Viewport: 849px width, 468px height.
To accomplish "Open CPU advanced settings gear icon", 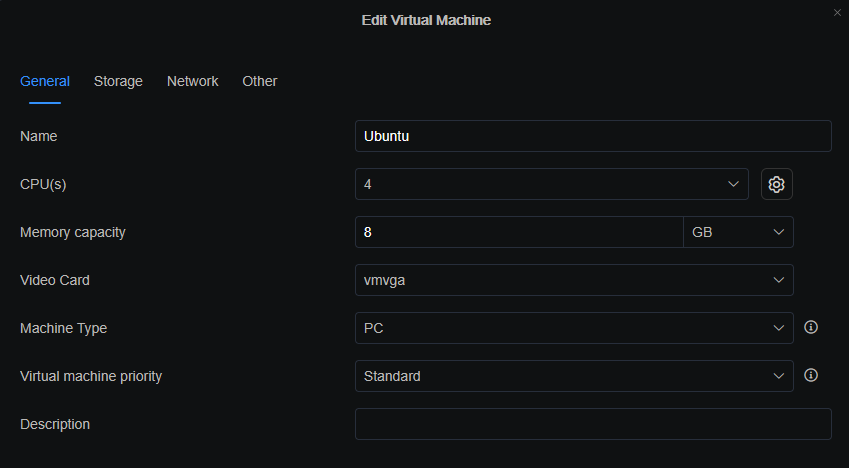I will (x=776, y=184).
